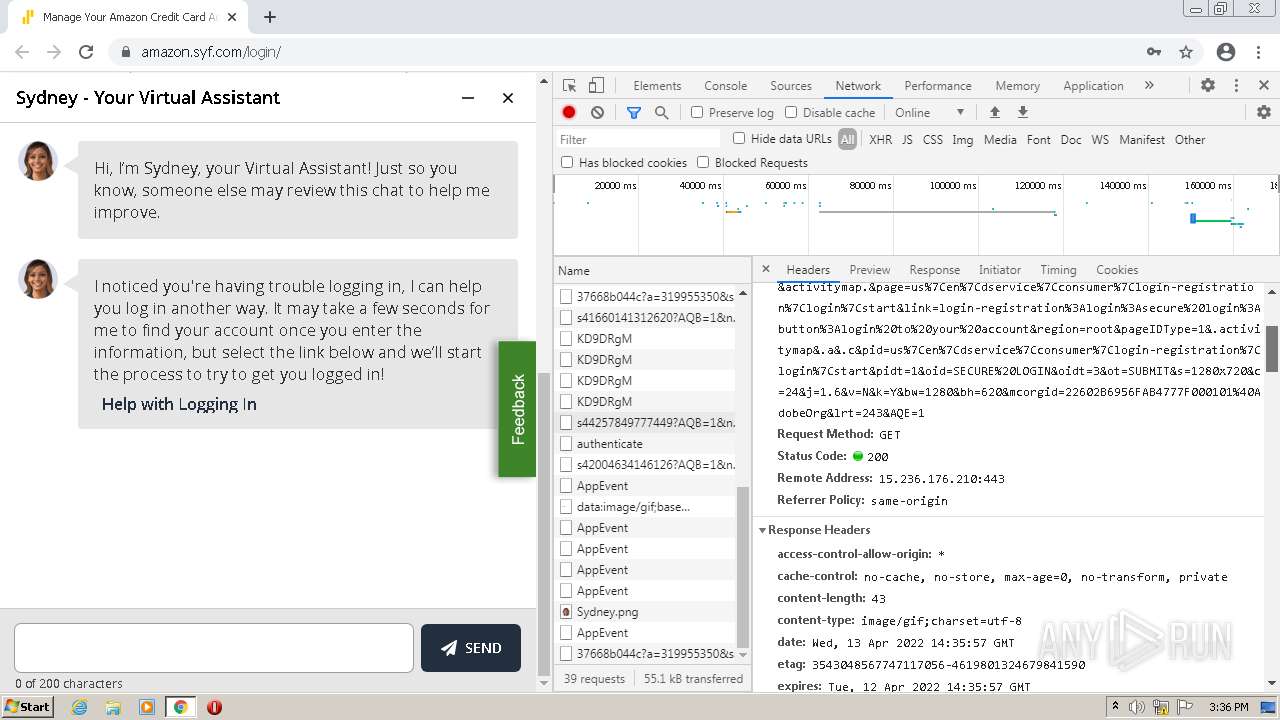Viewport: 1280px width, 720px height.
Task: Click the request list scrollbar
Action: (743, 567)
